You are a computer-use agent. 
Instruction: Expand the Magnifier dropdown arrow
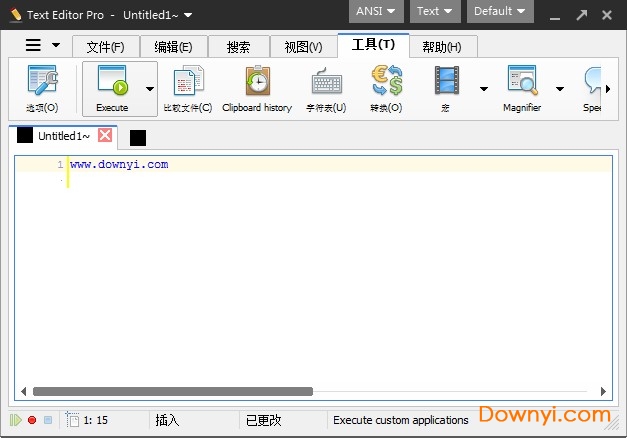[560, 89]
